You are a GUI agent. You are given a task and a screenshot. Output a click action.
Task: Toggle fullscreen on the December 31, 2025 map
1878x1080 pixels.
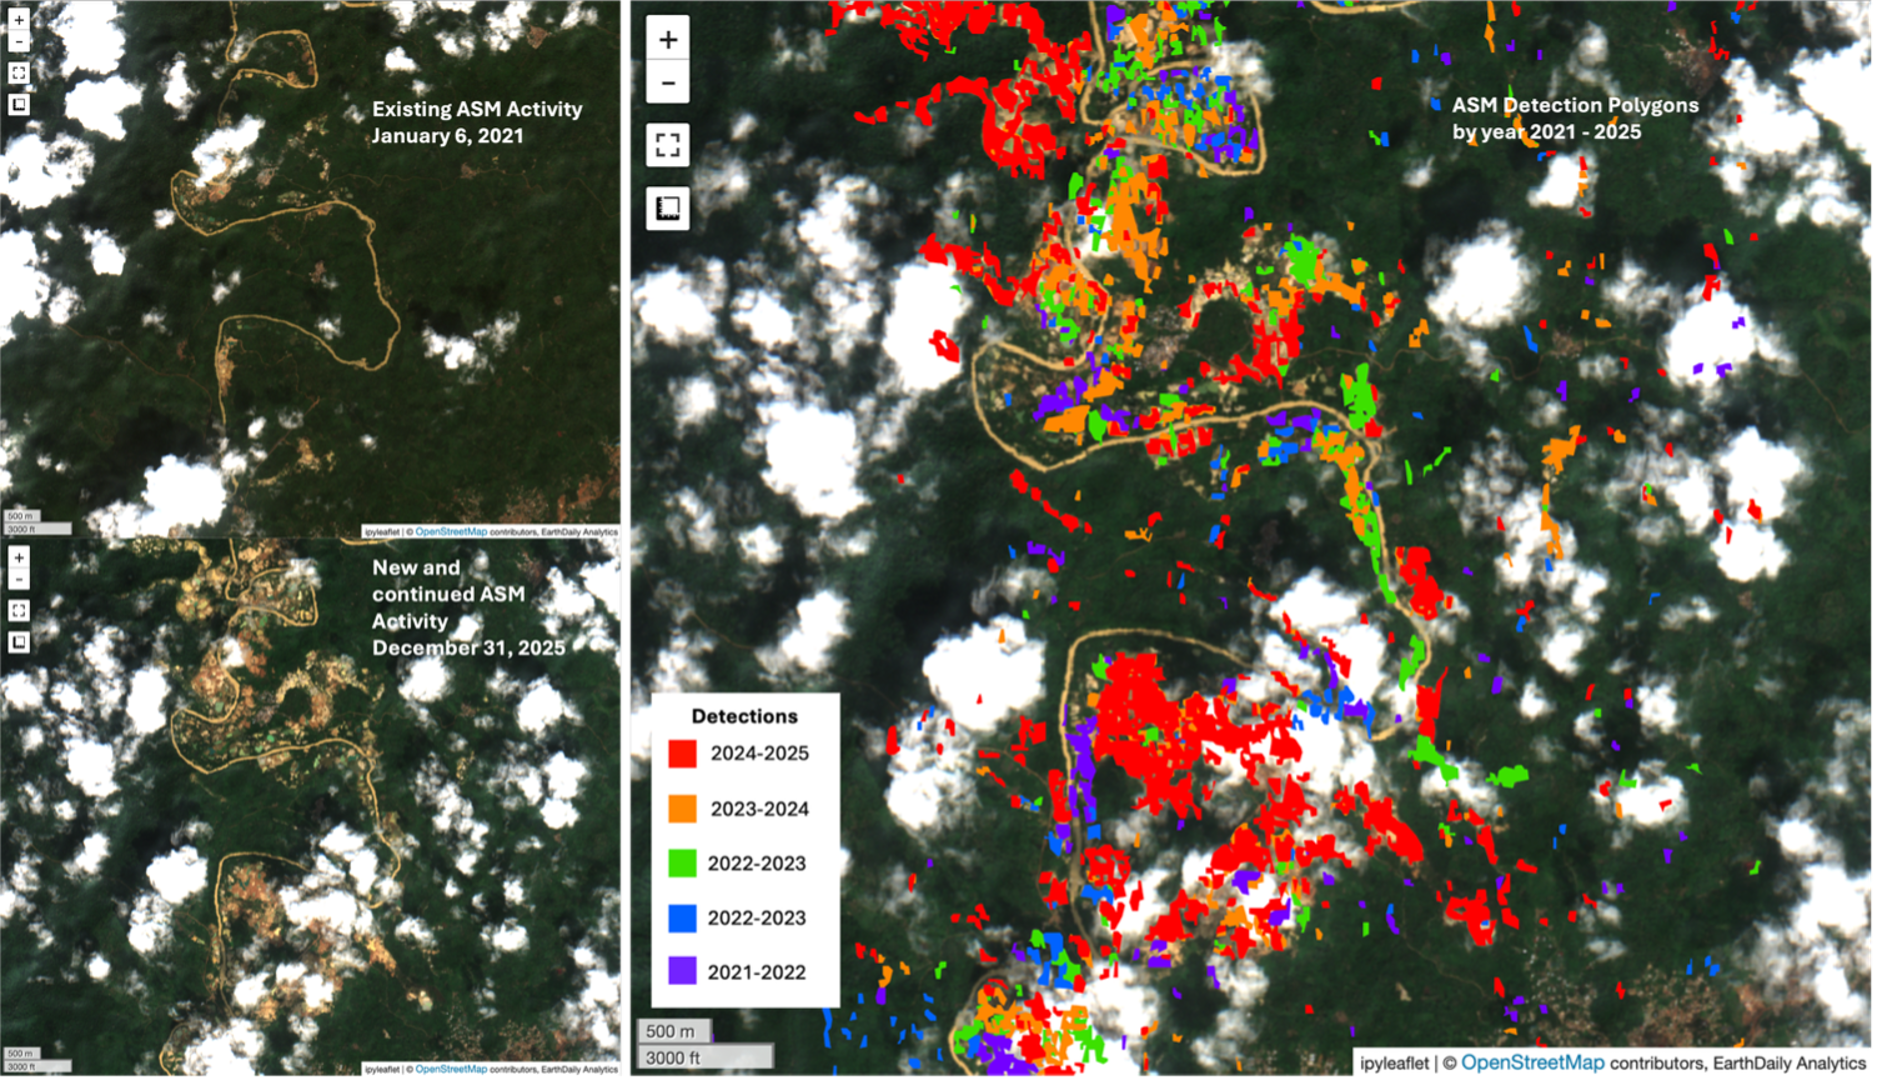pyautogui.click(x=19, y=611)
